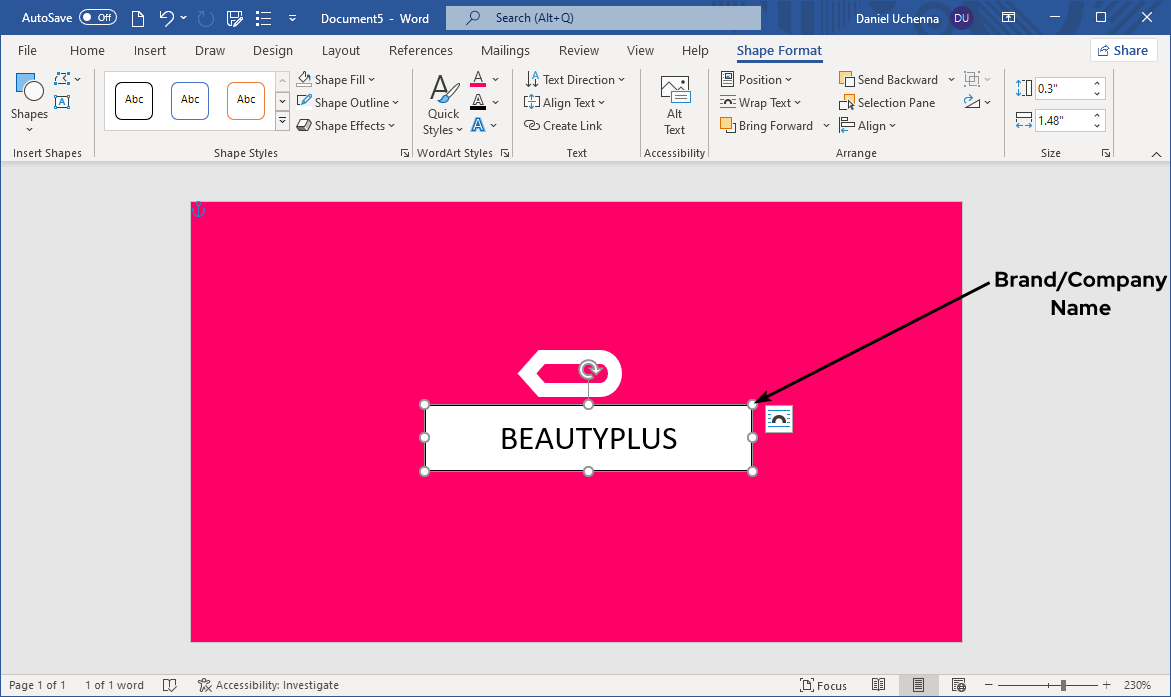Click the Selection Pane icon
This screenshot has width=1171, height=697.
[x=848, y=103]
